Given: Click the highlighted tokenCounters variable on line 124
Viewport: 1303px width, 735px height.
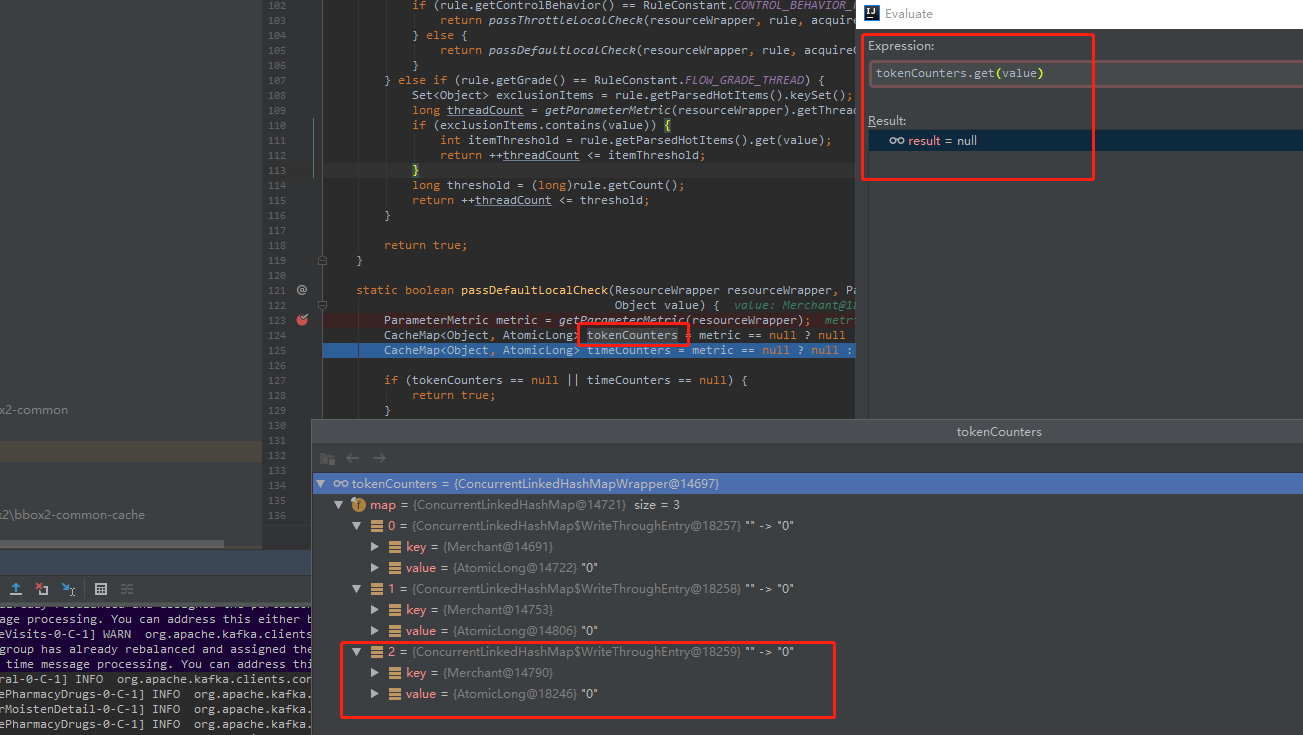Looking at the screenshot, I should pos(633,335).
